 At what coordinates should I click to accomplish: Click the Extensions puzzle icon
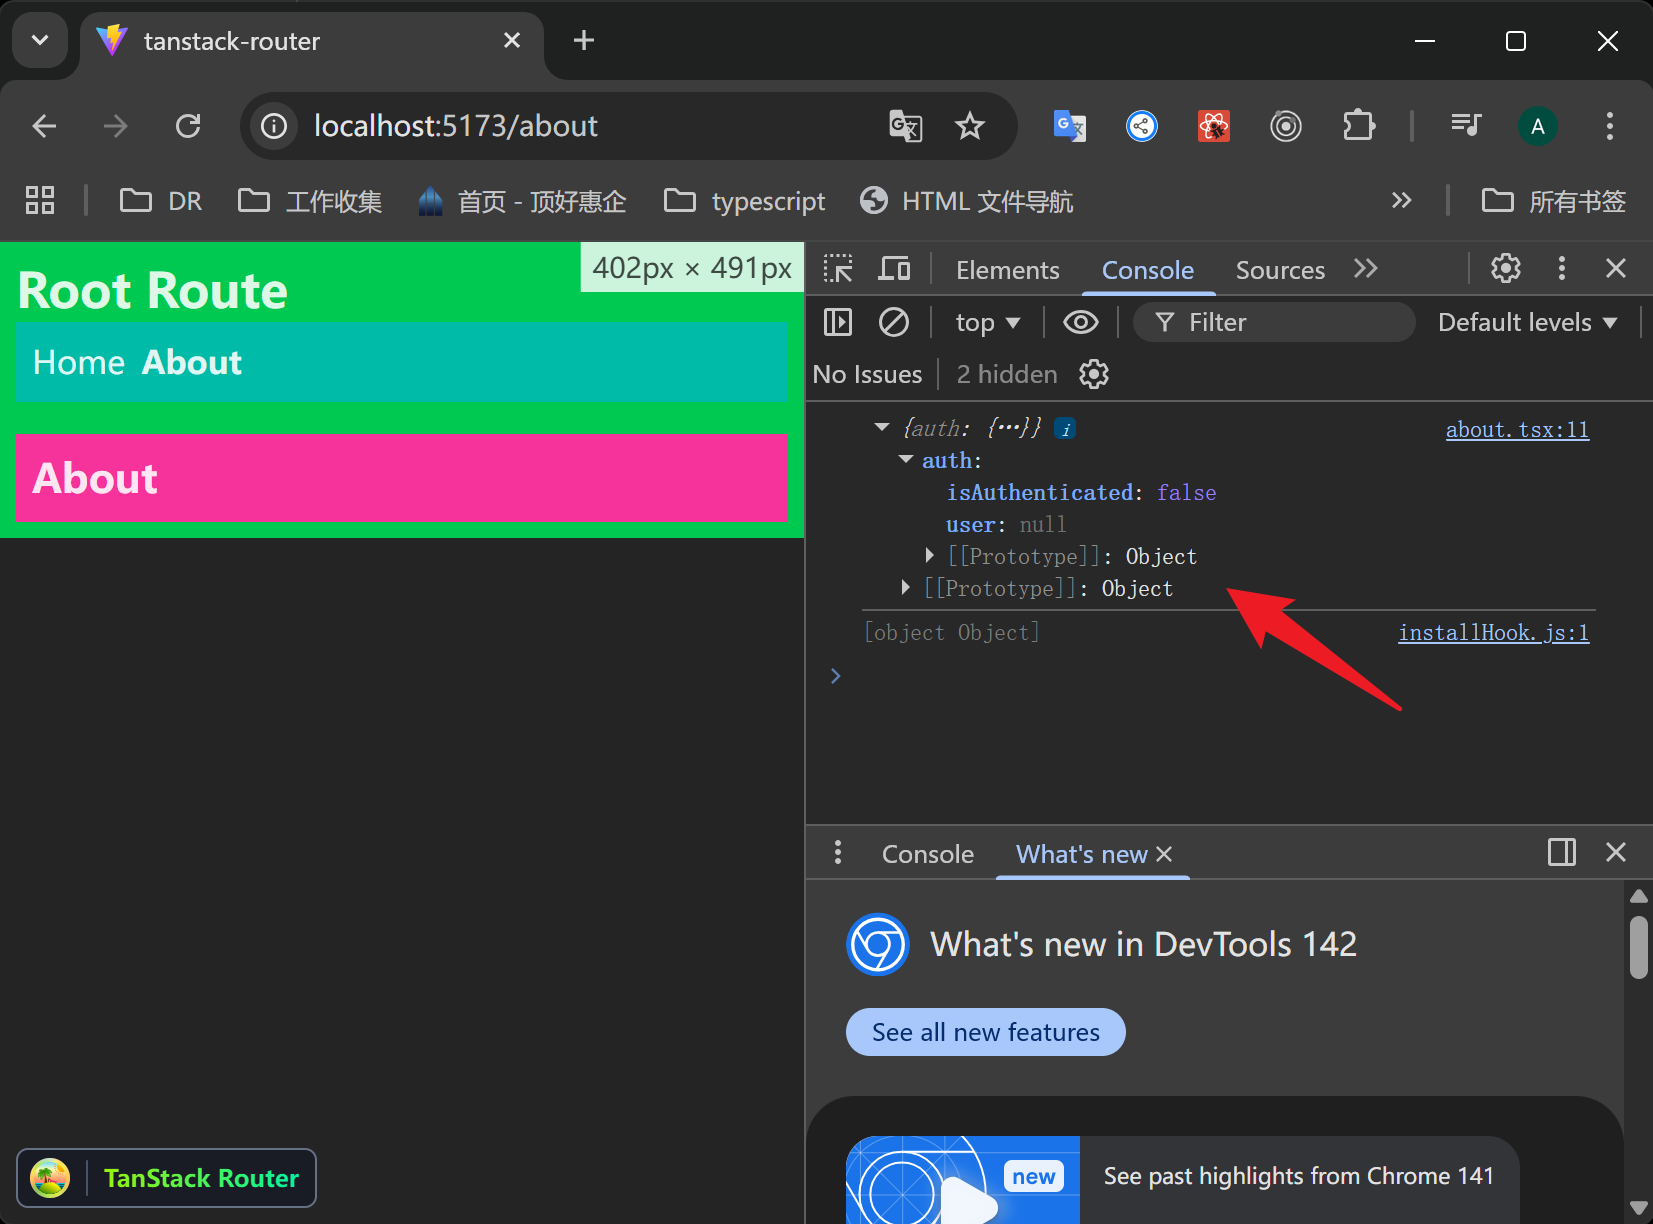(1358, 126)
